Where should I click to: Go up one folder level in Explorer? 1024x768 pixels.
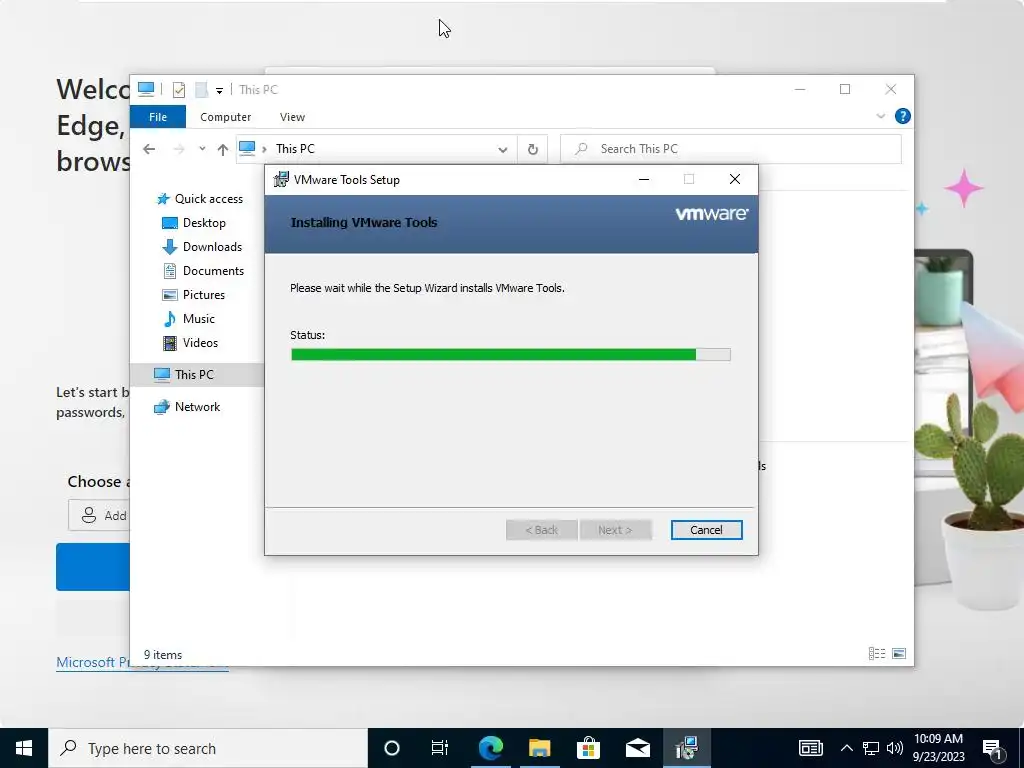[223, 150]
